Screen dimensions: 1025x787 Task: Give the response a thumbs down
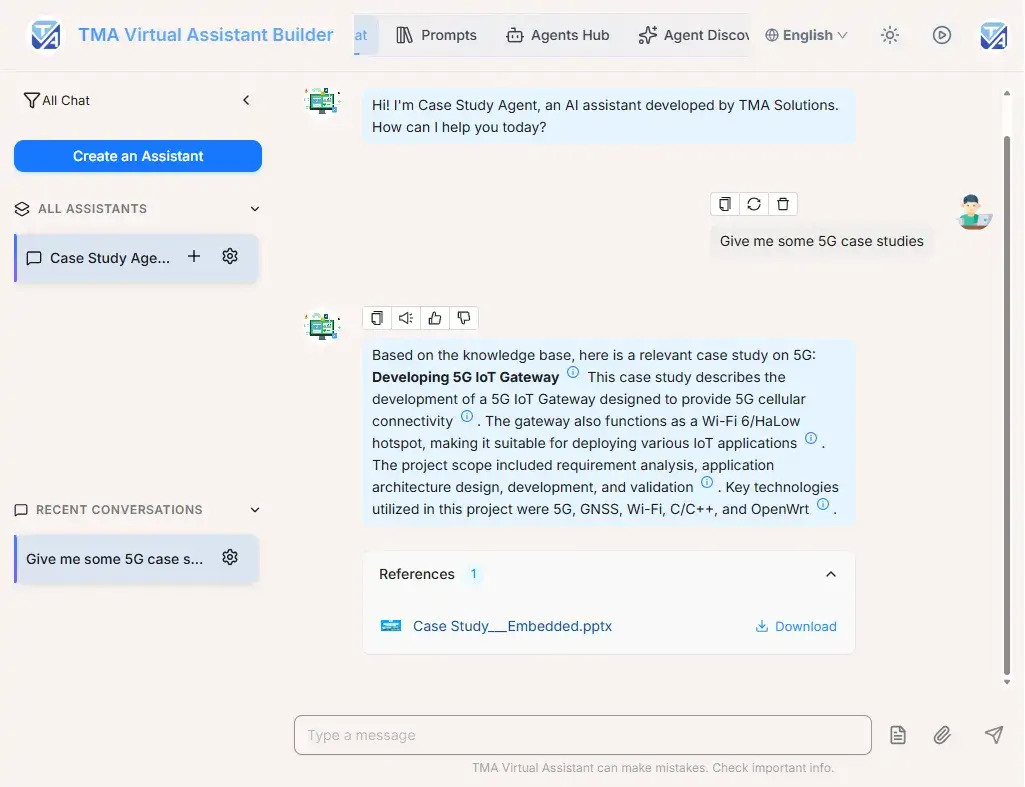click(464, 317)
